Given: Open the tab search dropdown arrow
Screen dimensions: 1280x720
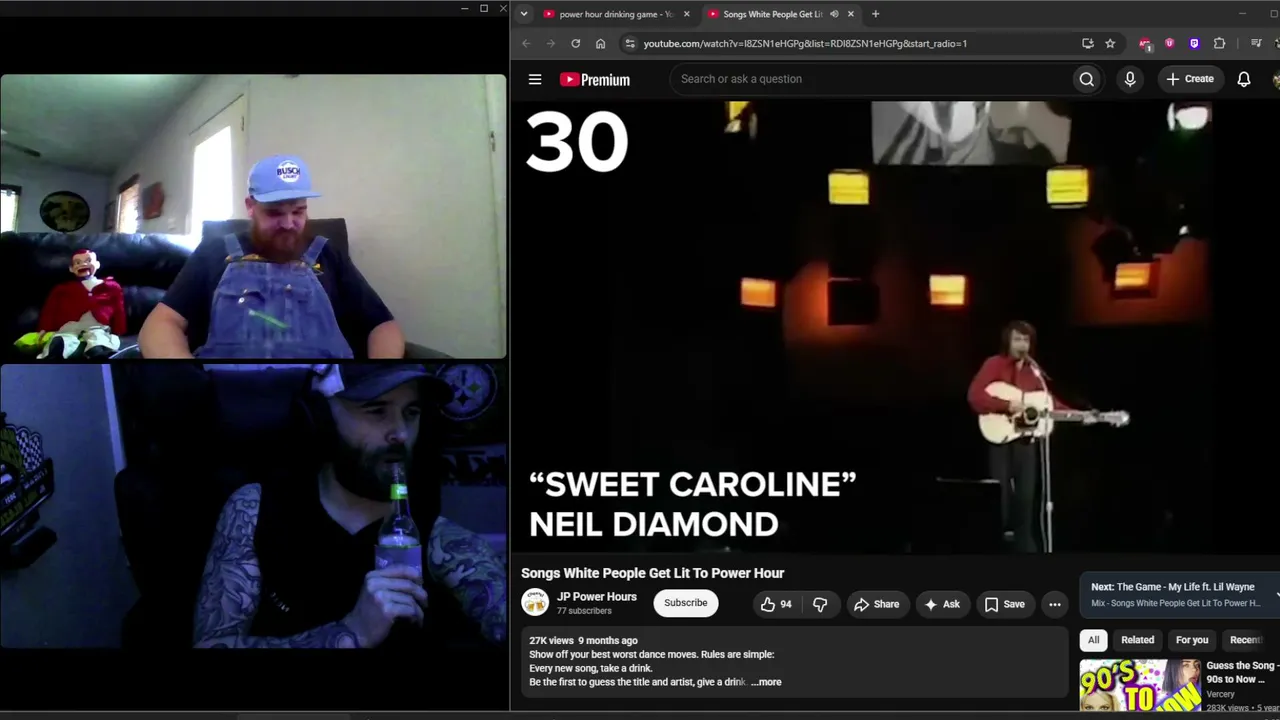Looking at the screenshot, I should tap(524, 14).
